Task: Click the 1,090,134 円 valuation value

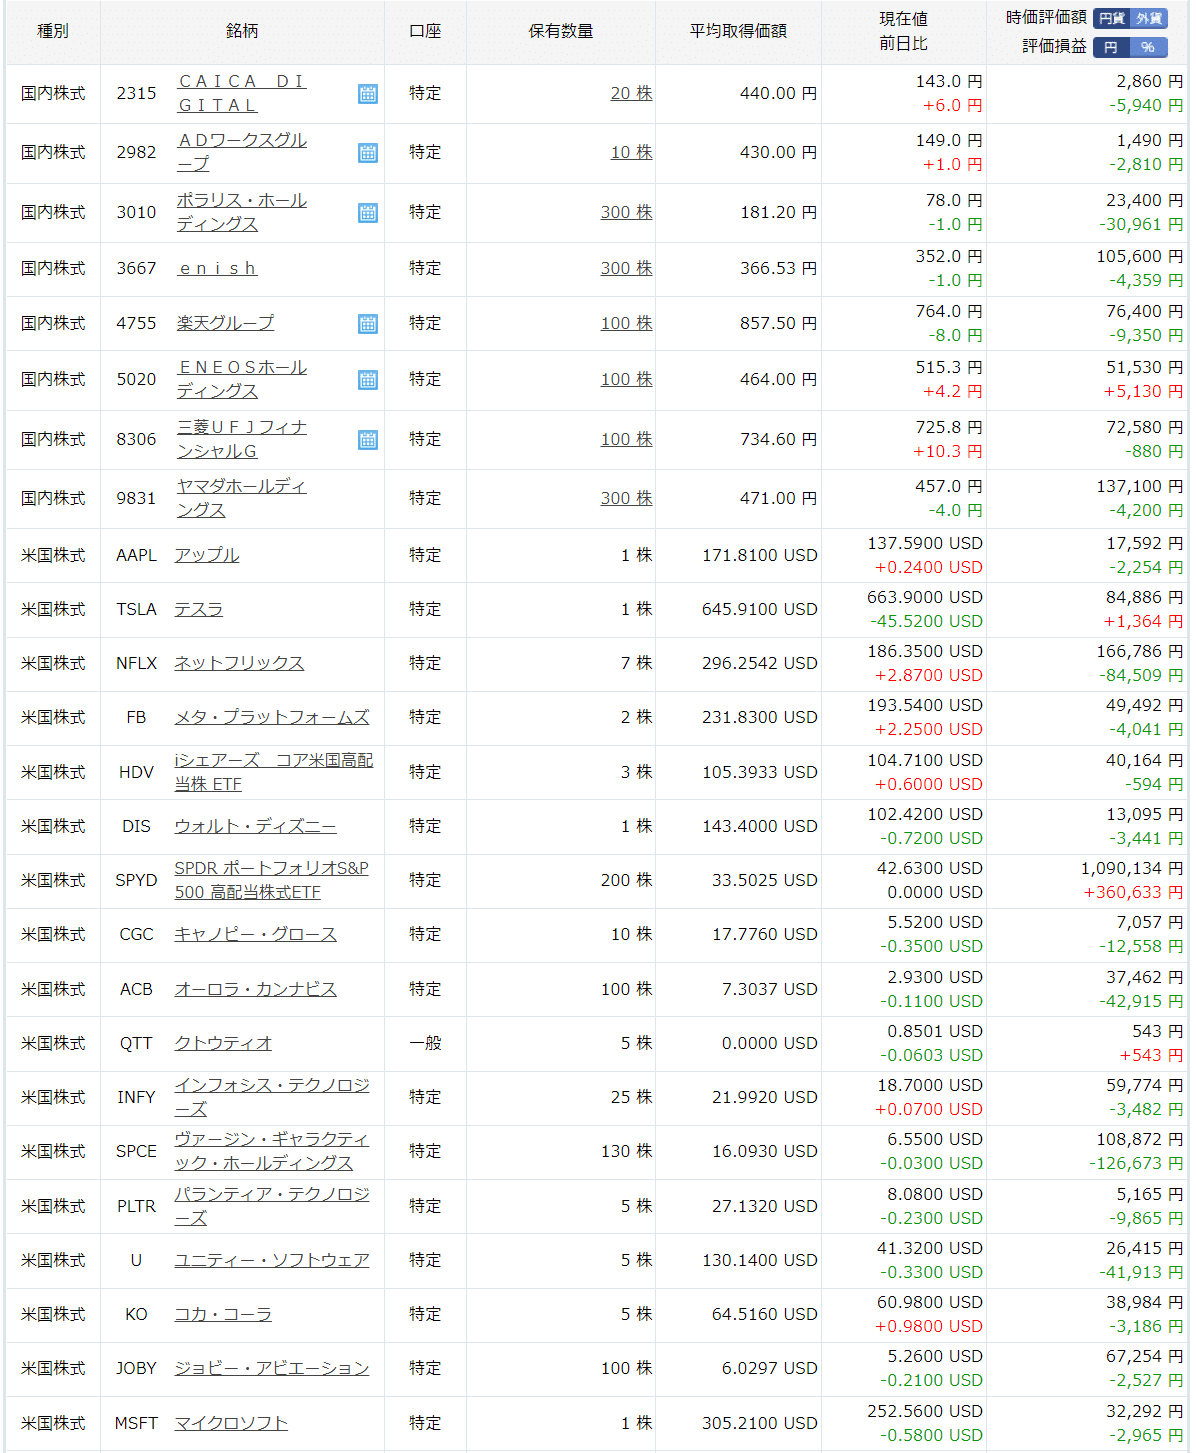Action: (x=1132, y=868)
